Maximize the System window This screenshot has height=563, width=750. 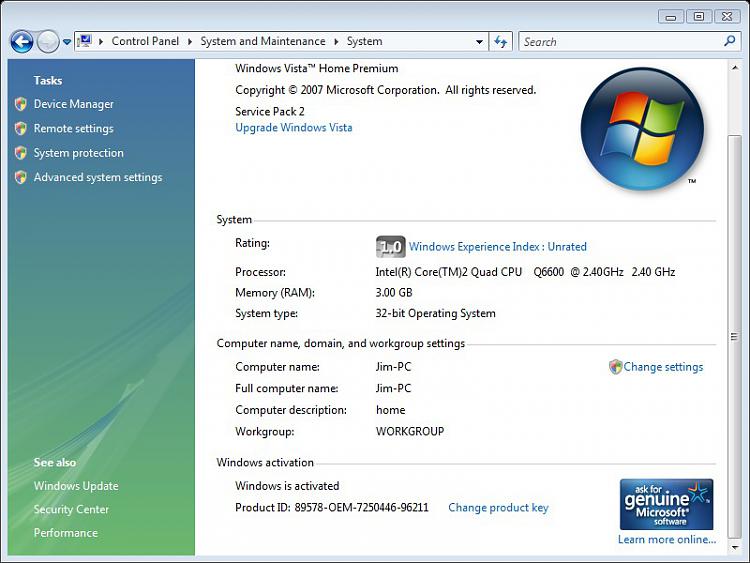pyautogui.click(x=699, y=17)
